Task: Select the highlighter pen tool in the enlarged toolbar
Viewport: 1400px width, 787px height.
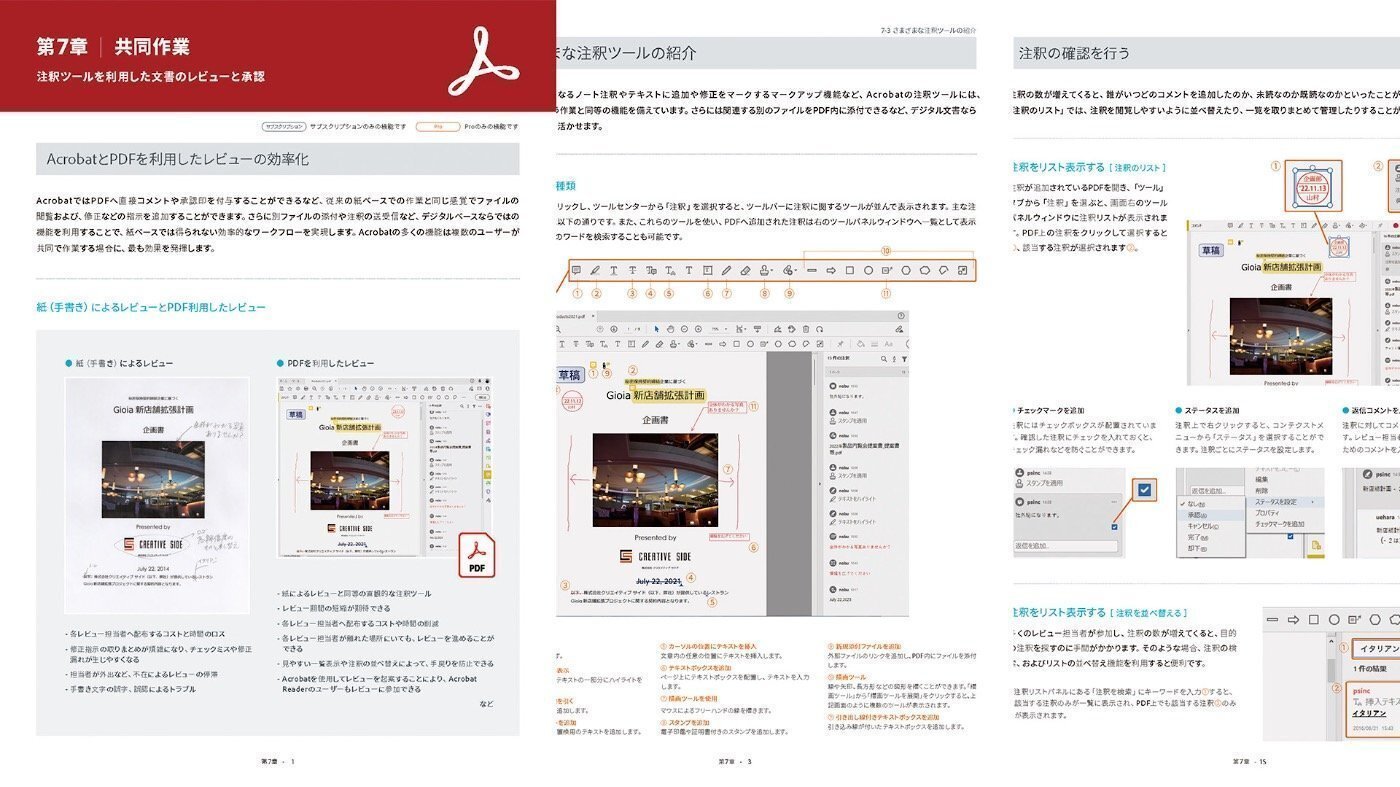Action: tap(595, 270)
